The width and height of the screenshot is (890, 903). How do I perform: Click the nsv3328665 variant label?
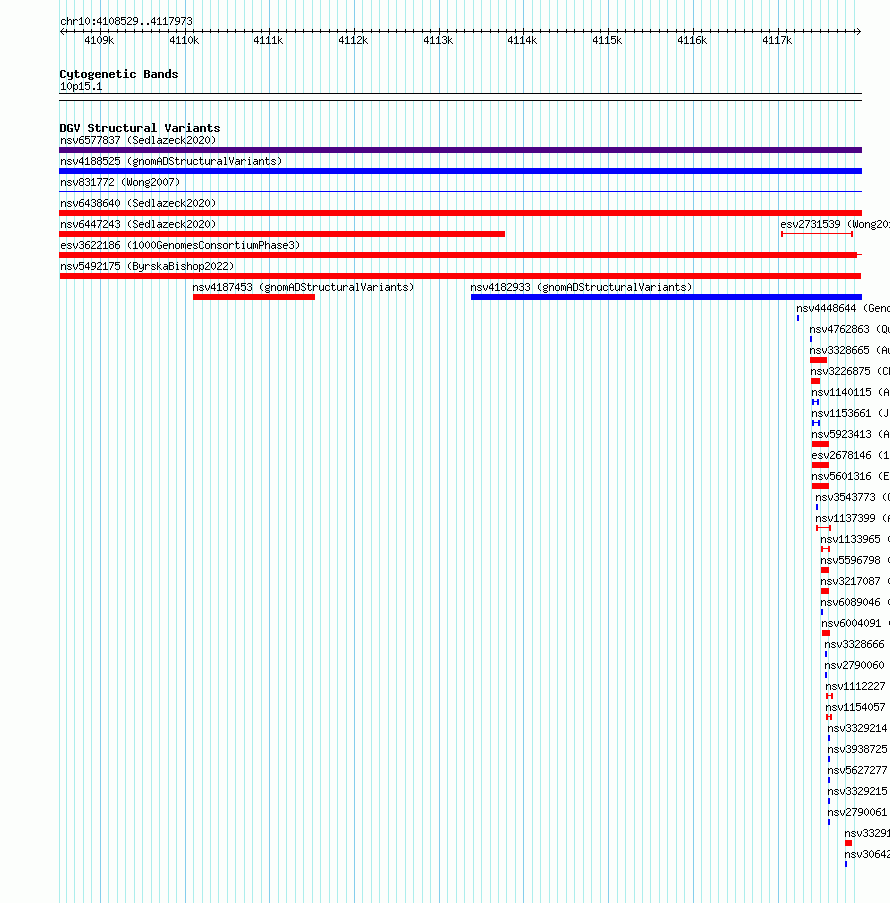point(849,350)
